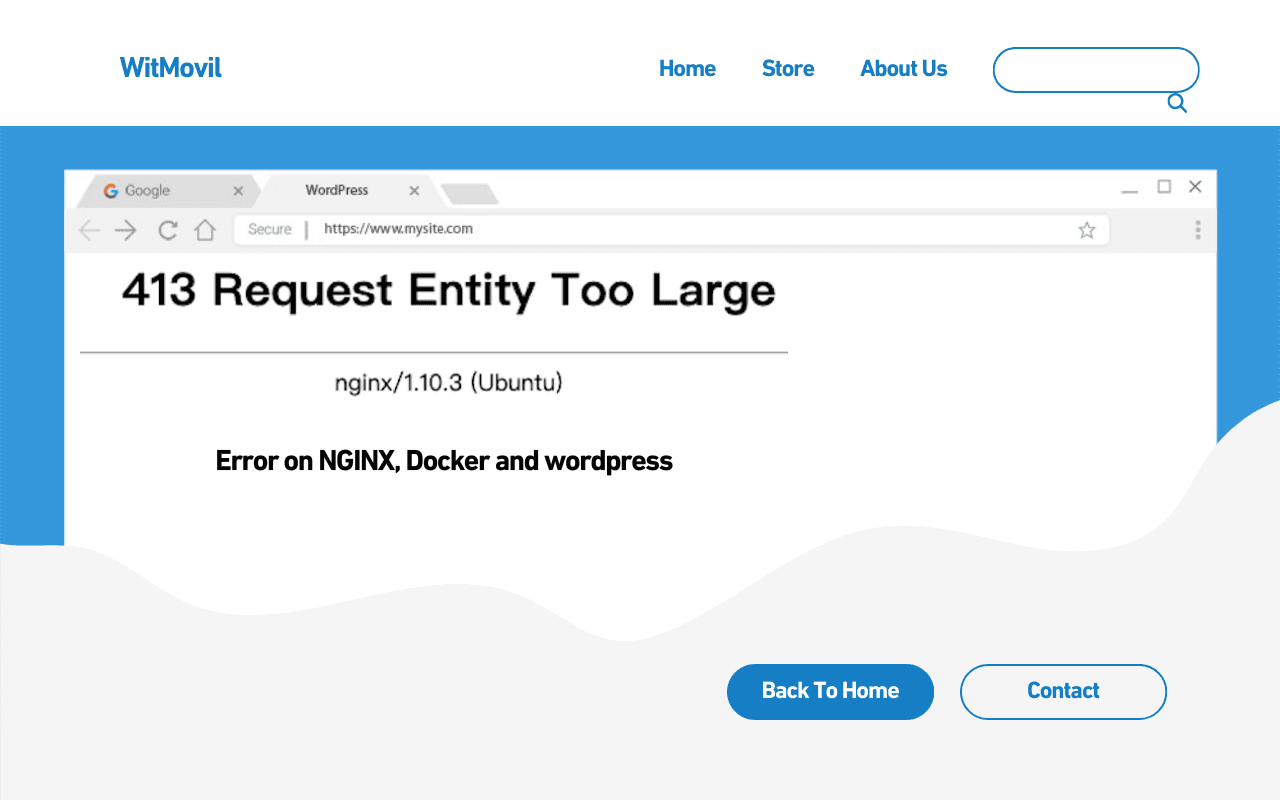Reload the current page

166,229
